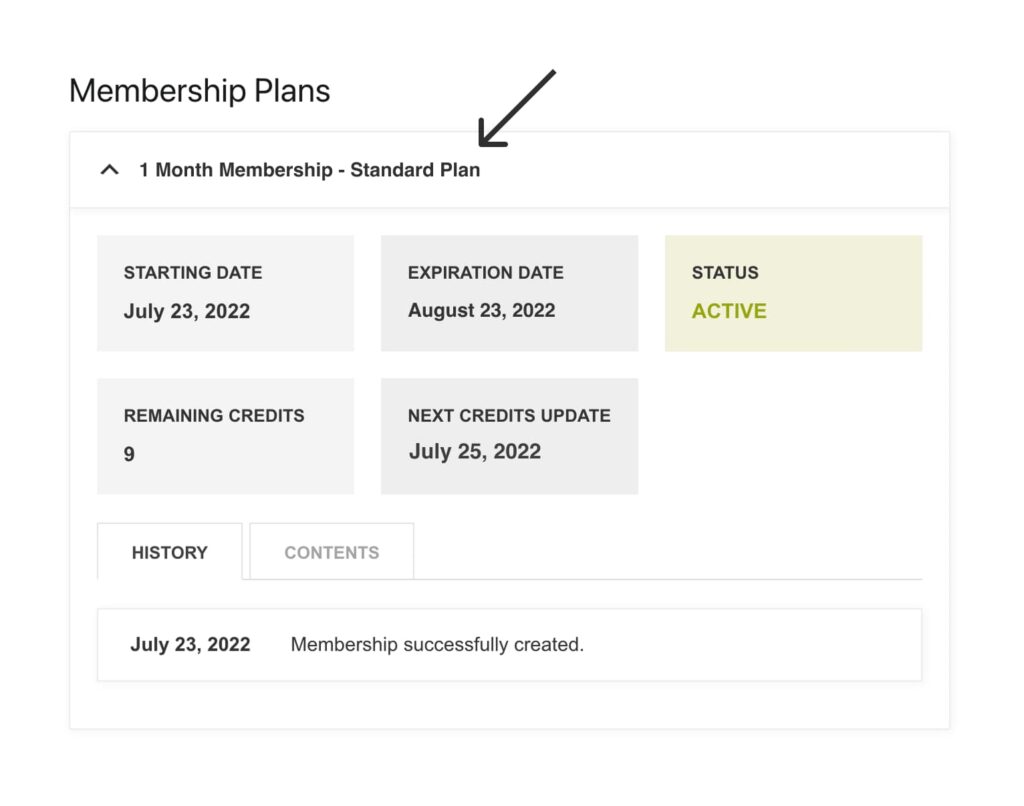Click the July 23, 2022 history date
Image resolution: width=1024 pixels, height=806 pixels.
189,644
